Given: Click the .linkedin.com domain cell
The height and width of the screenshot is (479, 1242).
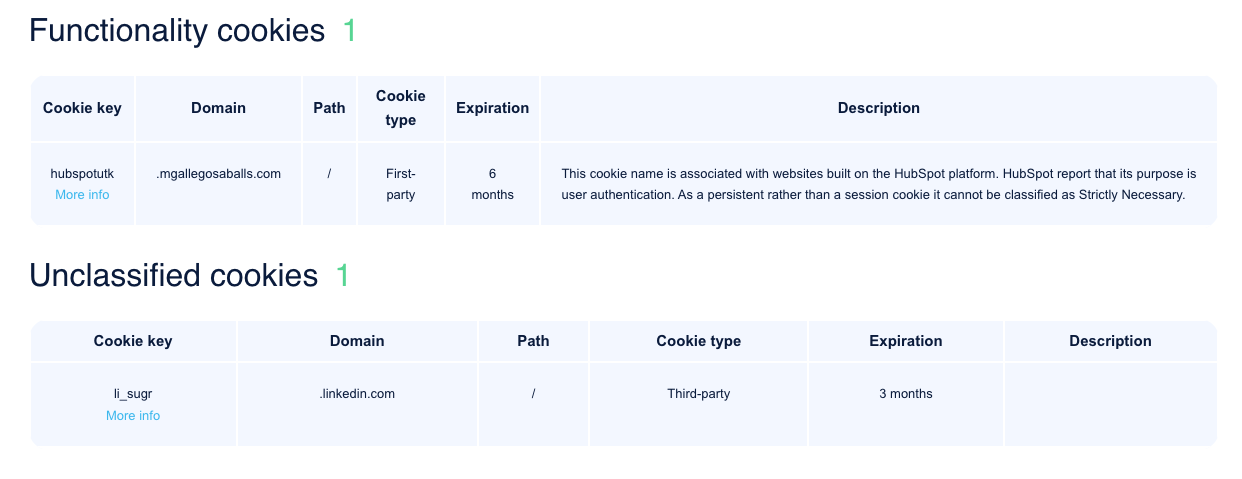Looking at the screenshot, I should [357, 394].
